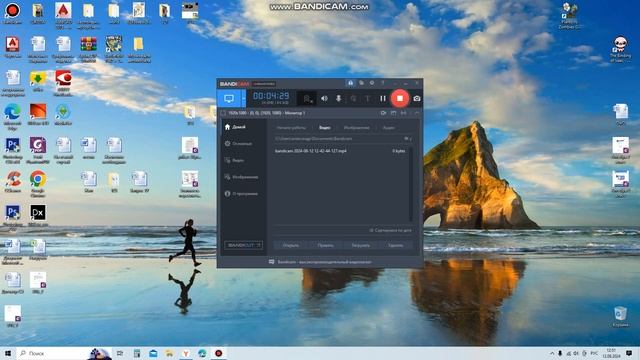
Task: Select the Plants vs Zombies desktop icon
Action: coord(570,16)
